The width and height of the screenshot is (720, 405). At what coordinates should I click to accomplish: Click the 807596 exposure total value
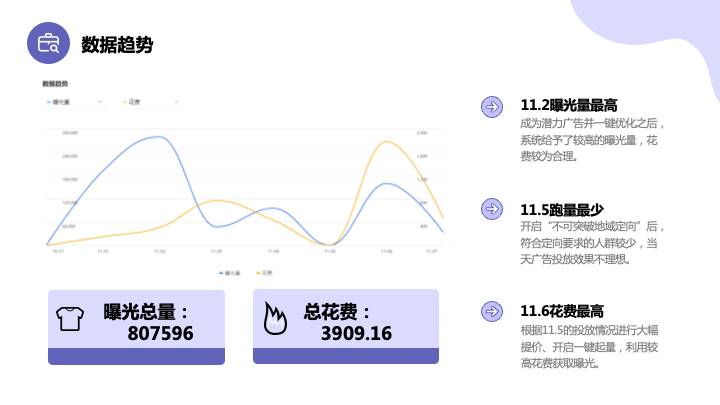(160, 333)
